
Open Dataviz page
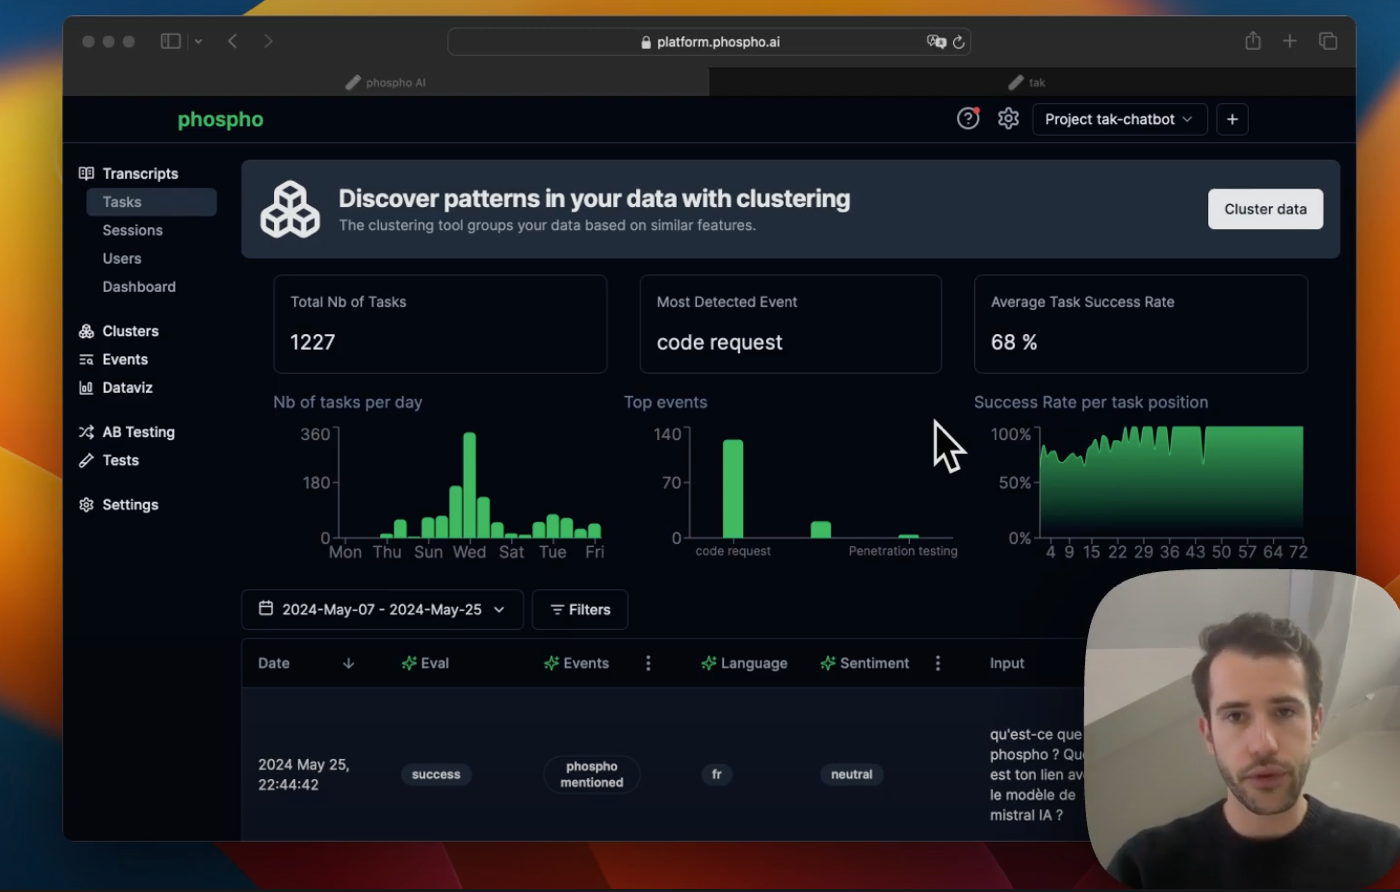(x=127, y=387)
